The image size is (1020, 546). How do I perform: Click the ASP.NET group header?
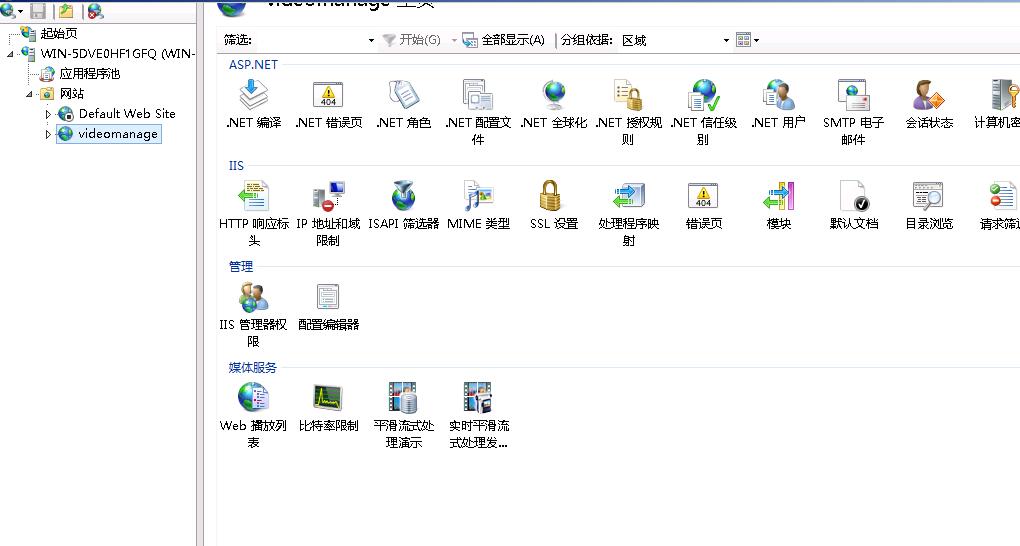[x=253, y=64]
